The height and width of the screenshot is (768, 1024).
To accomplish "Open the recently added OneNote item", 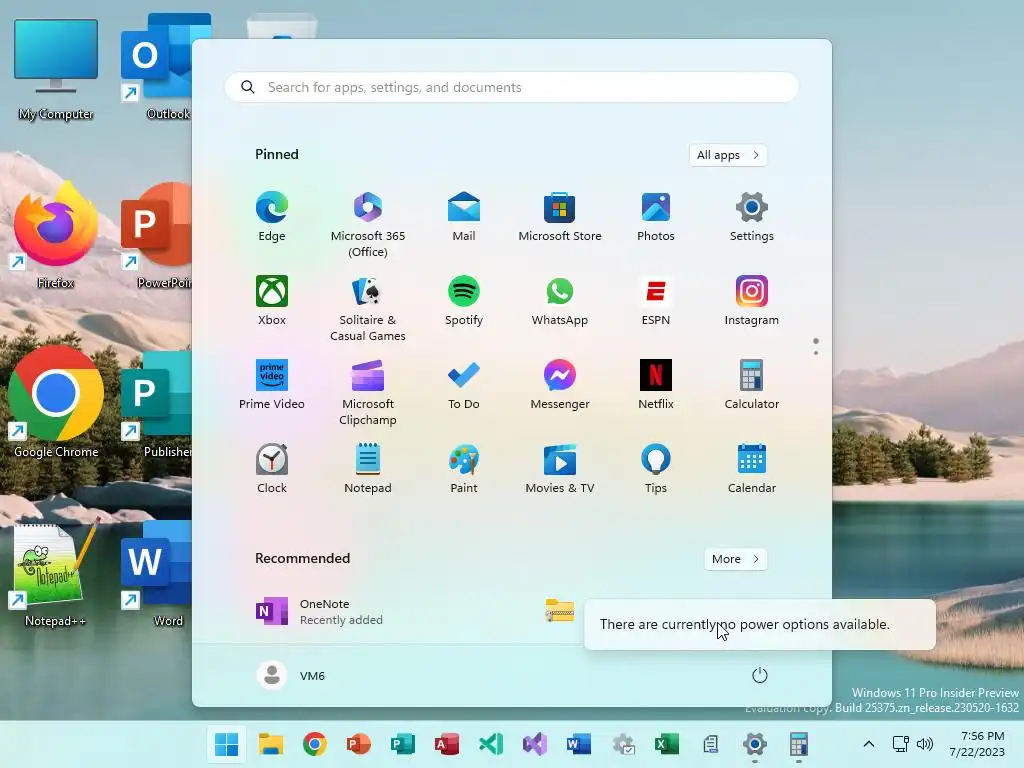I will [x=320, y=611].
